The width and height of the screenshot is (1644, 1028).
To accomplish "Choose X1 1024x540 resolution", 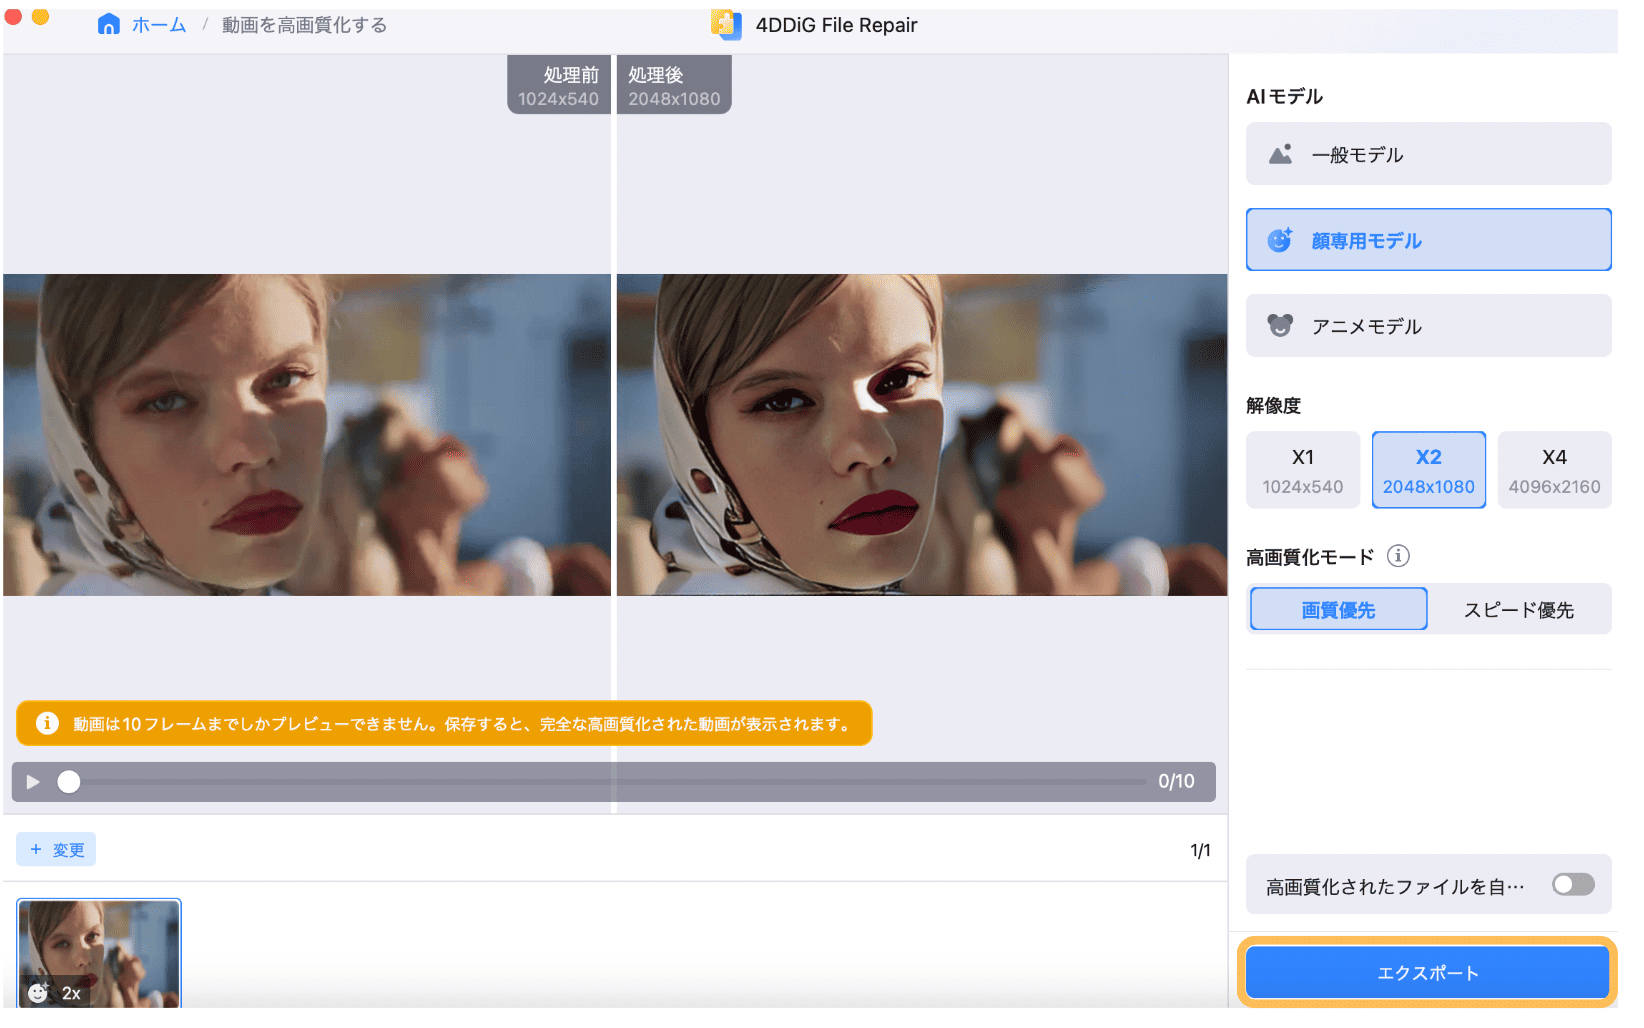I will click(x=1302, y=470).
